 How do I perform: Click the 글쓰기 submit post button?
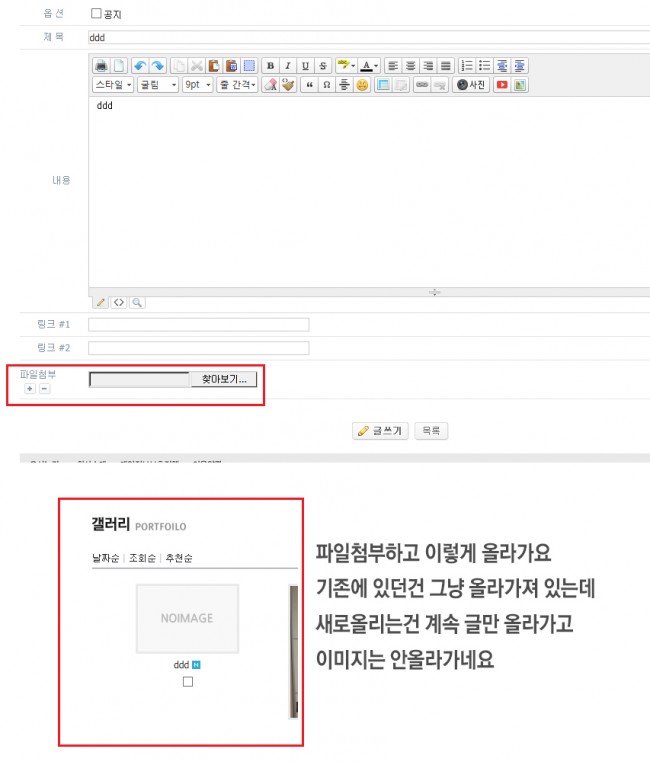click(x=380, y=431)
